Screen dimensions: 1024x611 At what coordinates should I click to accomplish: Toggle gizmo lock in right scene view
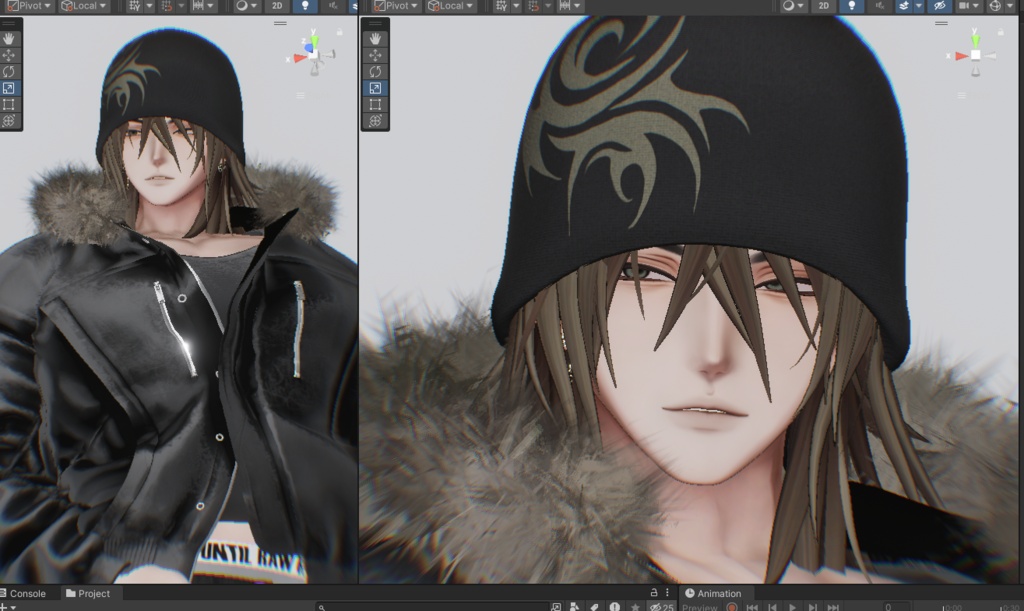pos(1000,31)
